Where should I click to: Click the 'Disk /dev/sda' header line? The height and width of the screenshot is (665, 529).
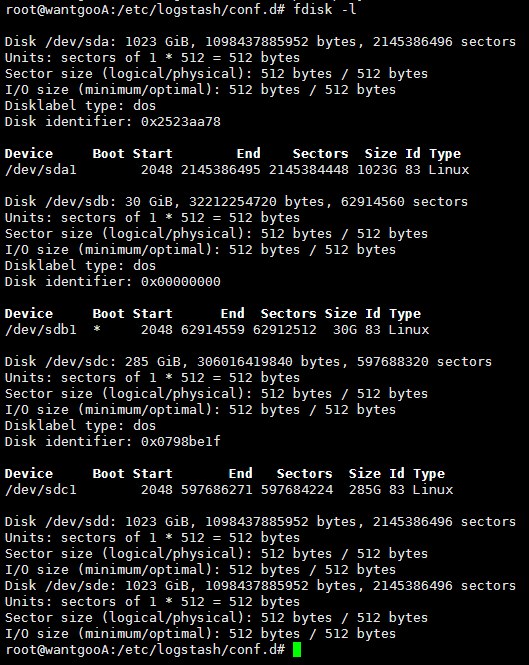click(x=260, y=42)
